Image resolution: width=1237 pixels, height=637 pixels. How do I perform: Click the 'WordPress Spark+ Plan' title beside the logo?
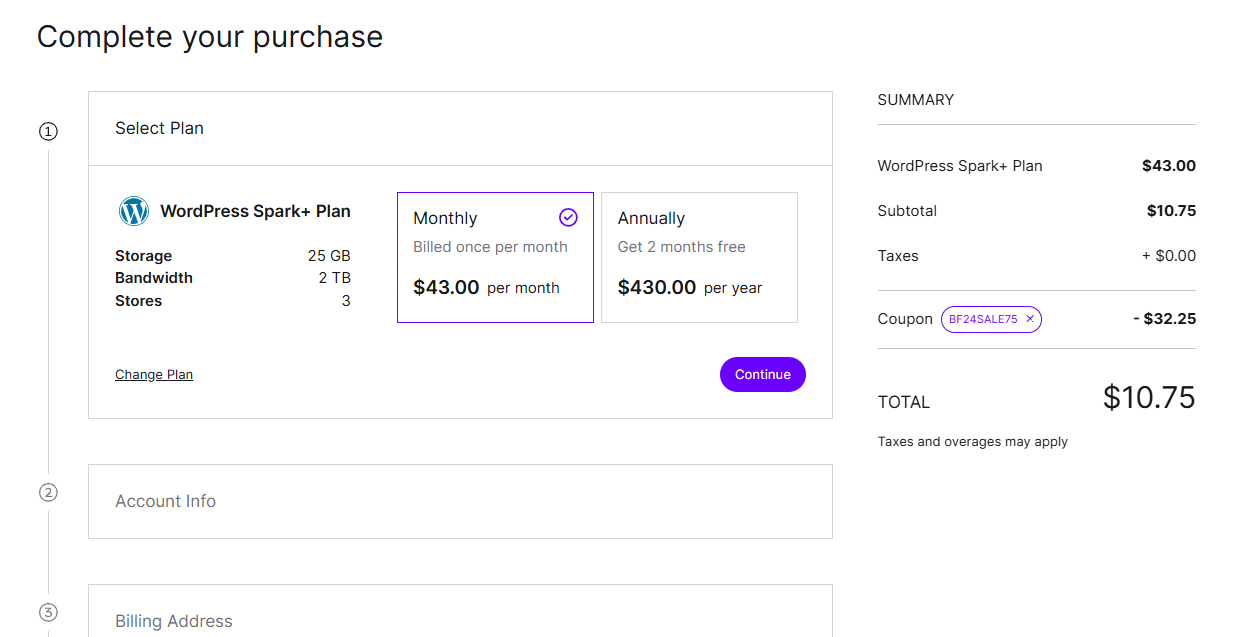(x=255, y=211)
